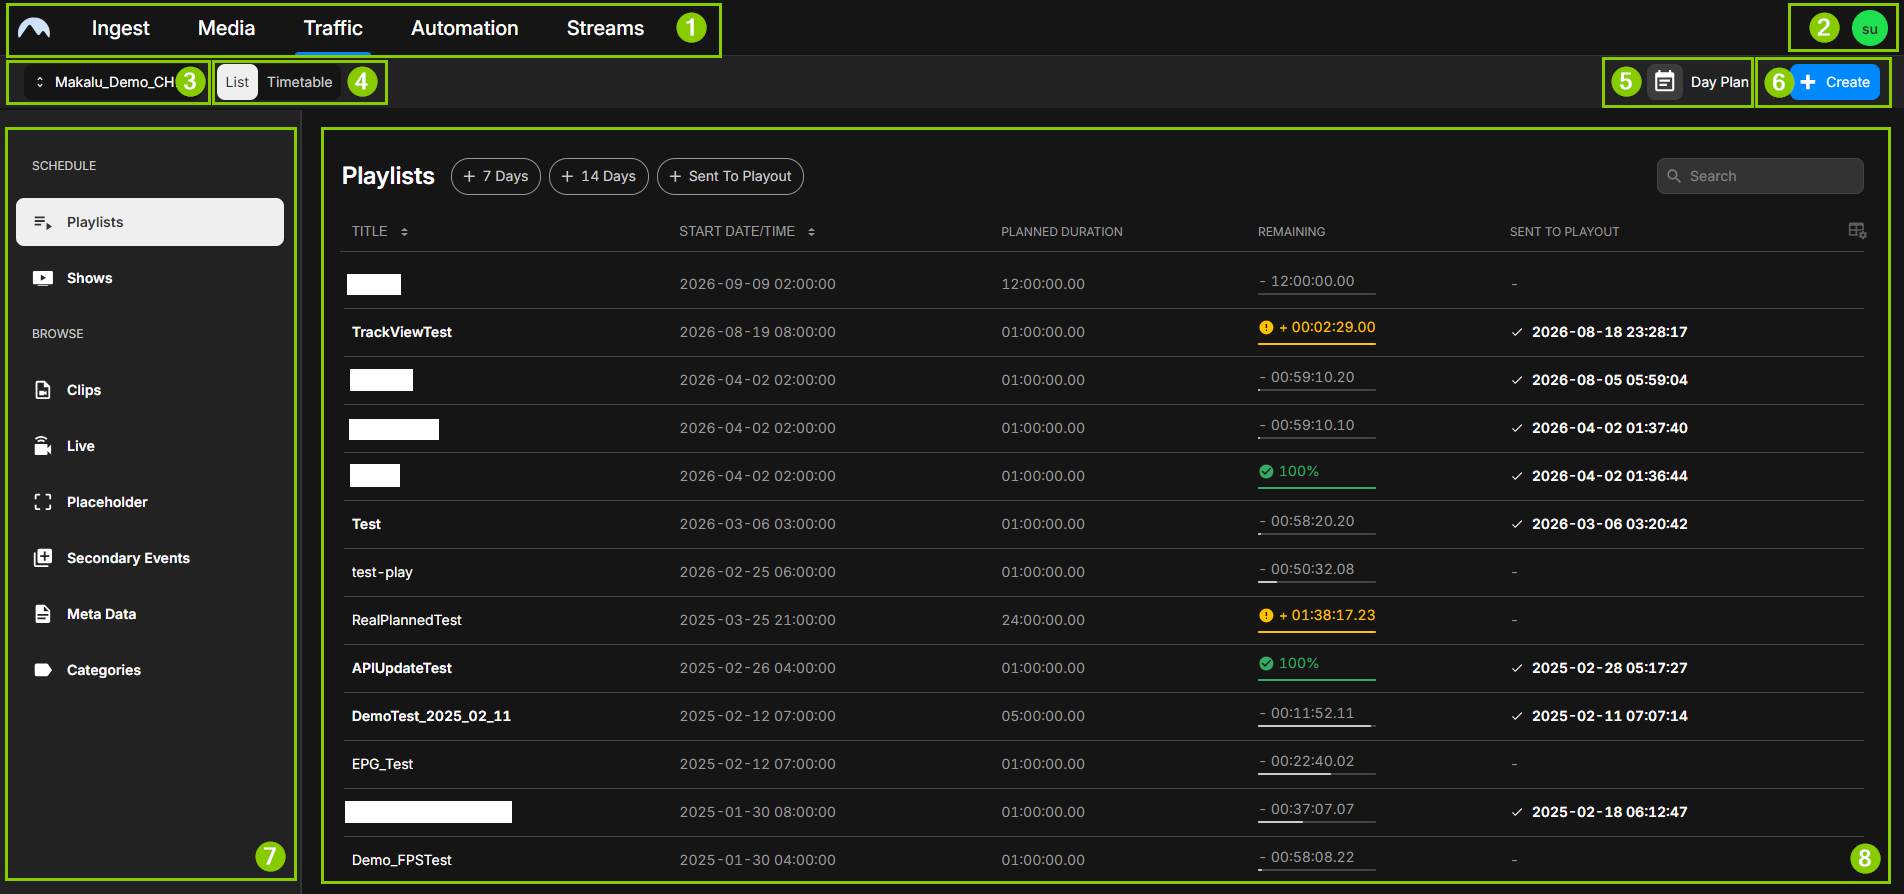
Task: Click remaining progress bar of DemoTest_2025_02_11
Action: [1316, 728]
